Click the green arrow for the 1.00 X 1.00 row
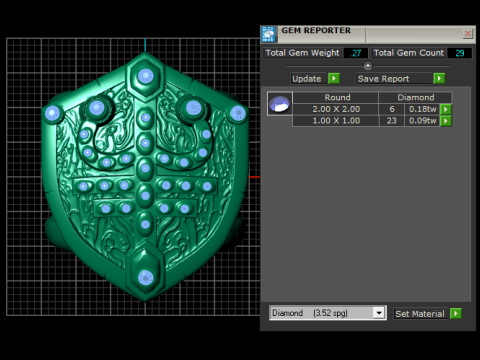This screenshot has height=360, width=480. [446, 121]
